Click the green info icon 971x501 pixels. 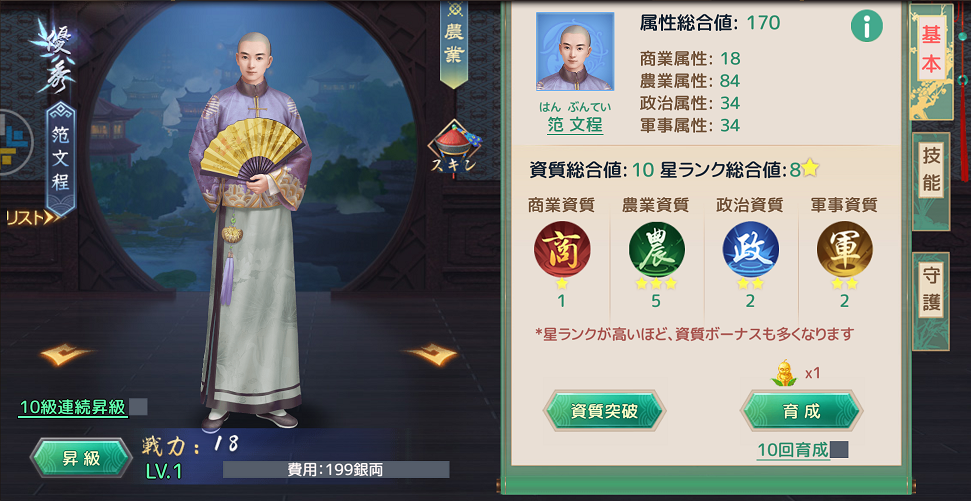pos(866,26)
